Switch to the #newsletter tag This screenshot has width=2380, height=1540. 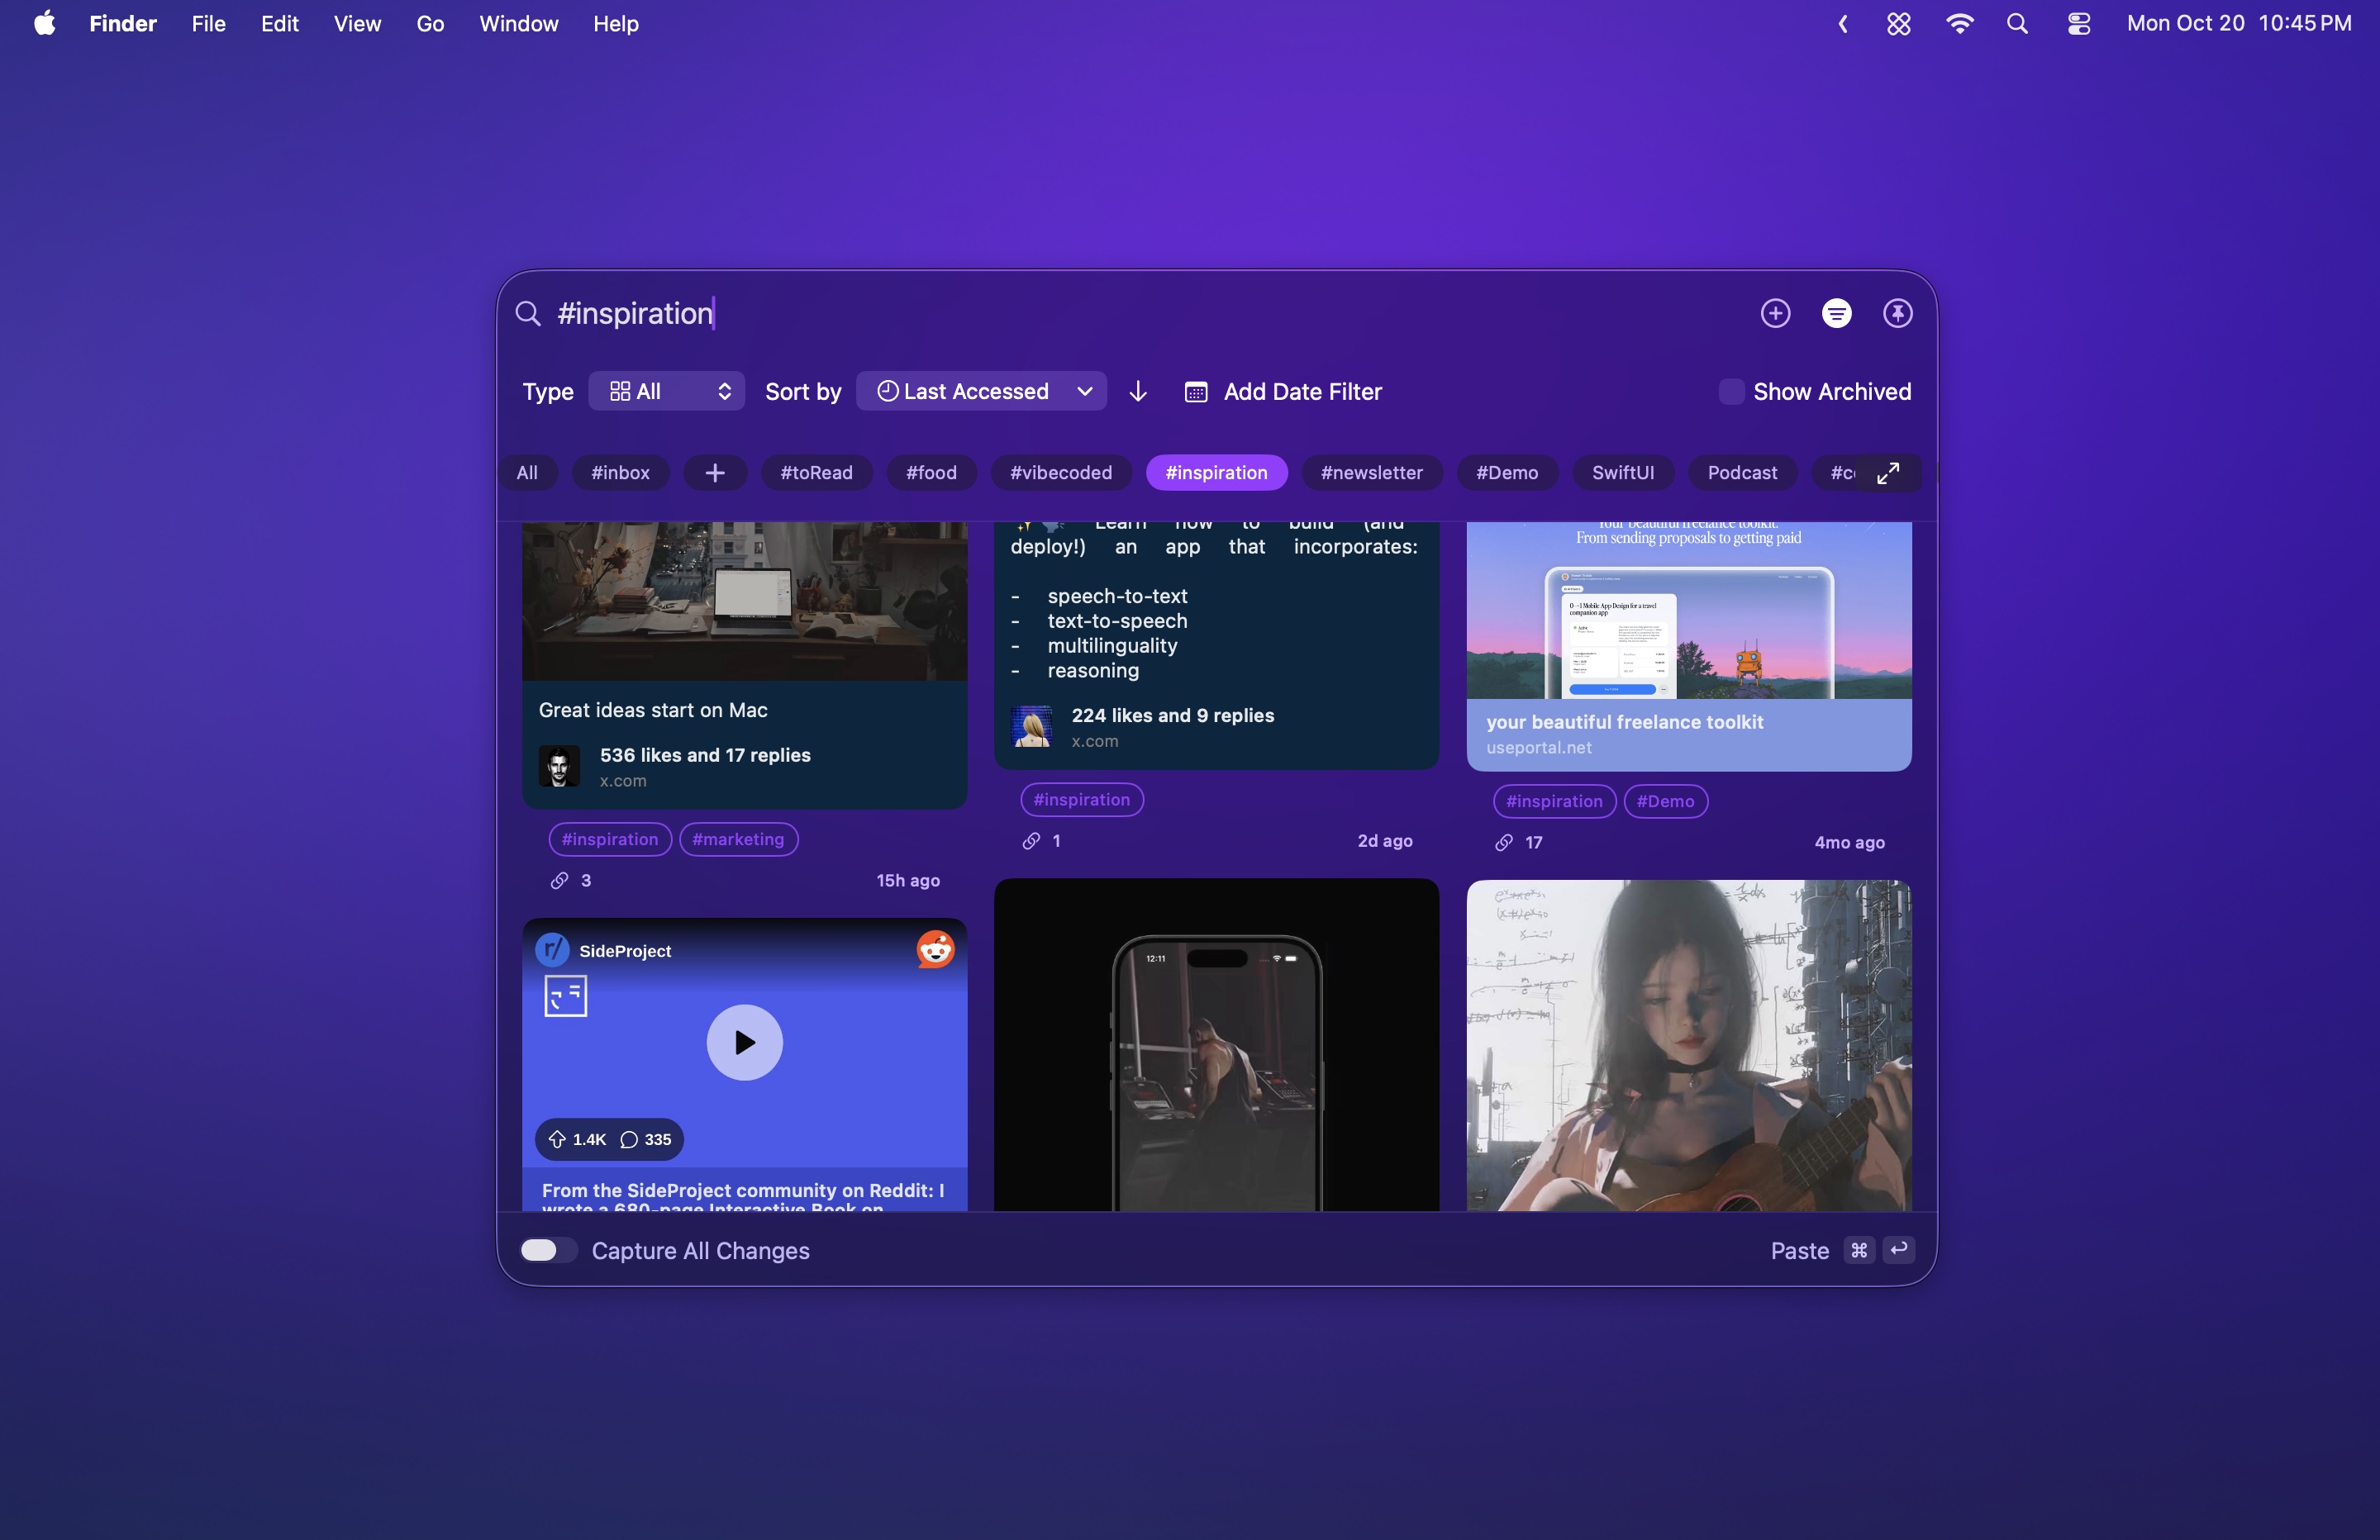tap(1371, 473)
